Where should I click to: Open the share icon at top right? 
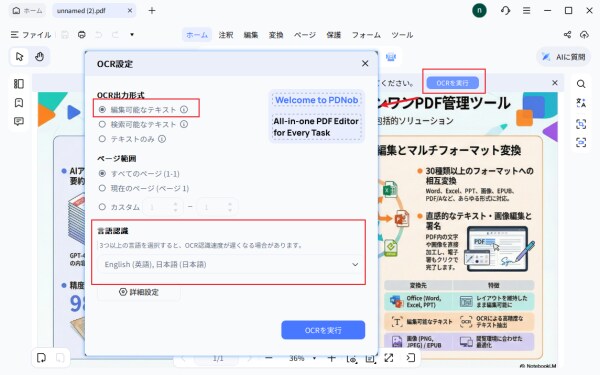(567, 35)
